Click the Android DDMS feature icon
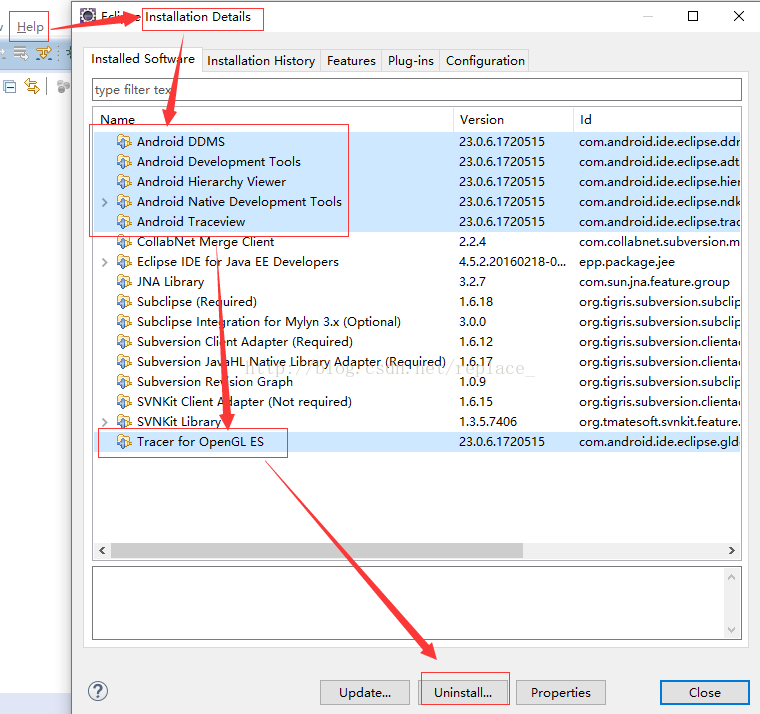The height and width of the screenshot is (714, 760). [x=124, y=142]
